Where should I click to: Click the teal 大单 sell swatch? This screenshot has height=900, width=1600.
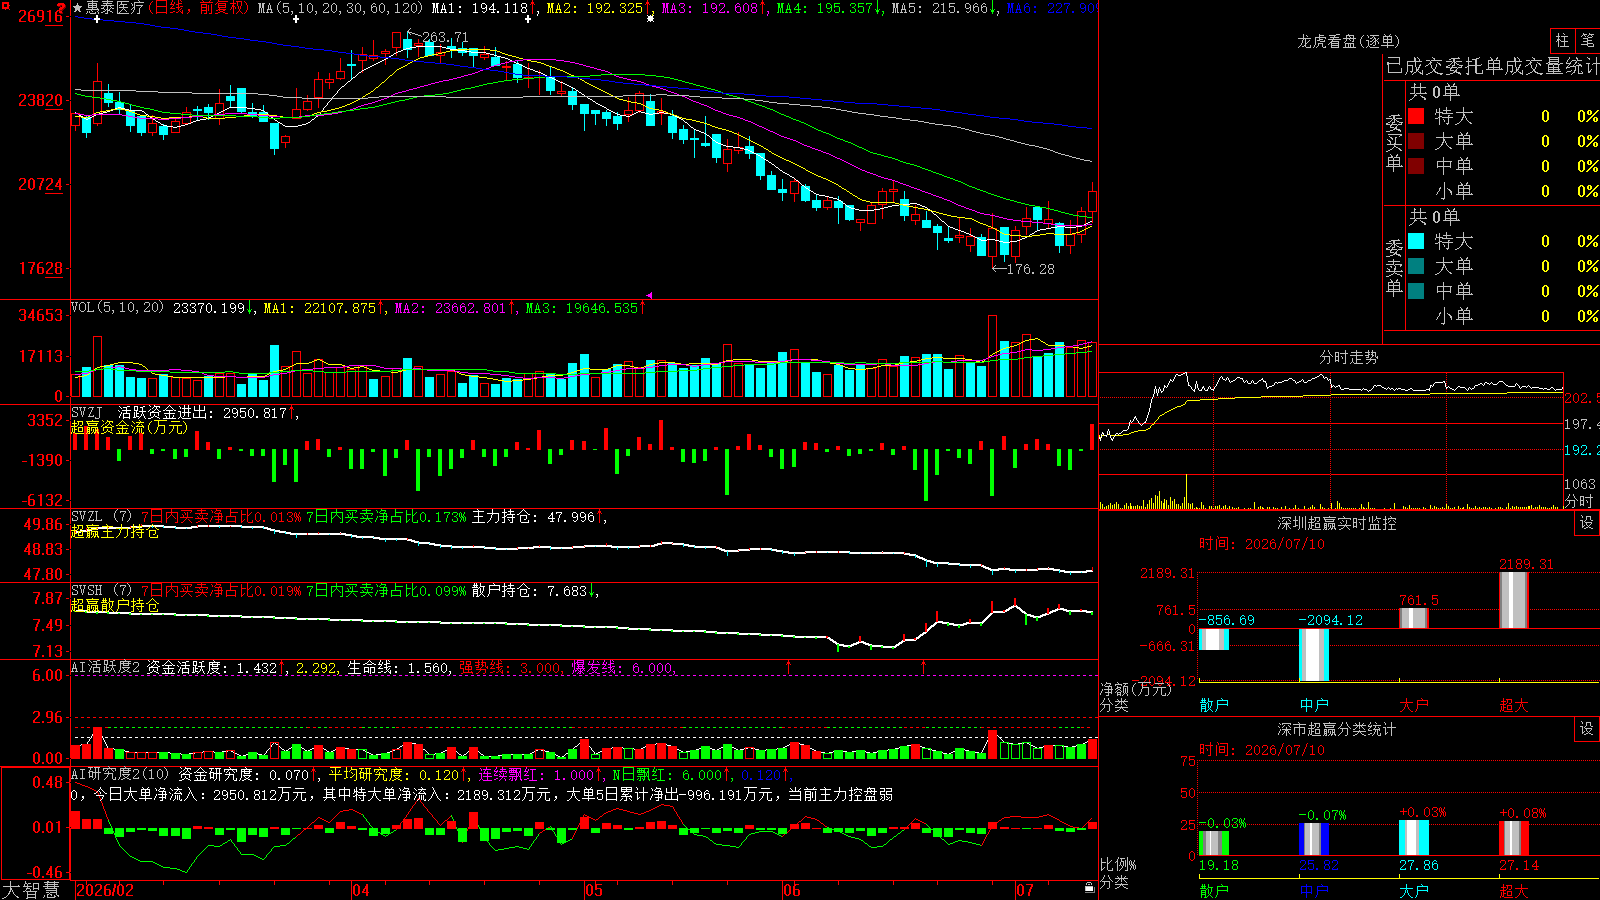(x=1416, y=266)
